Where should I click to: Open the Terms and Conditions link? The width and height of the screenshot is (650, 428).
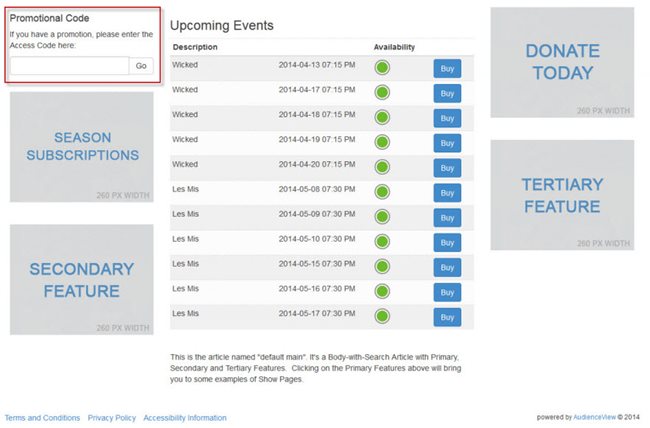pyautogui.click(x=42, y=418)
